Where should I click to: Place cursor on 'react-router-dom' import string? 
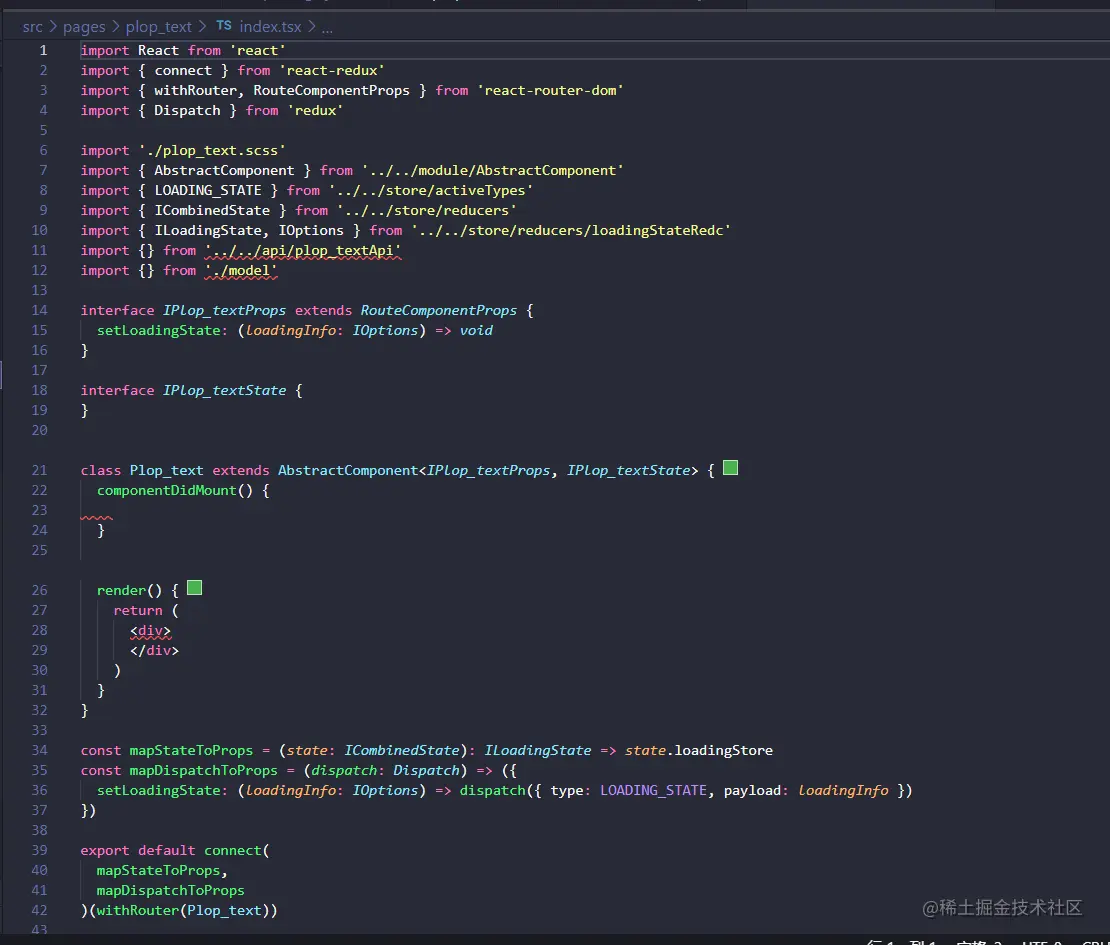[x=550, y=91]
